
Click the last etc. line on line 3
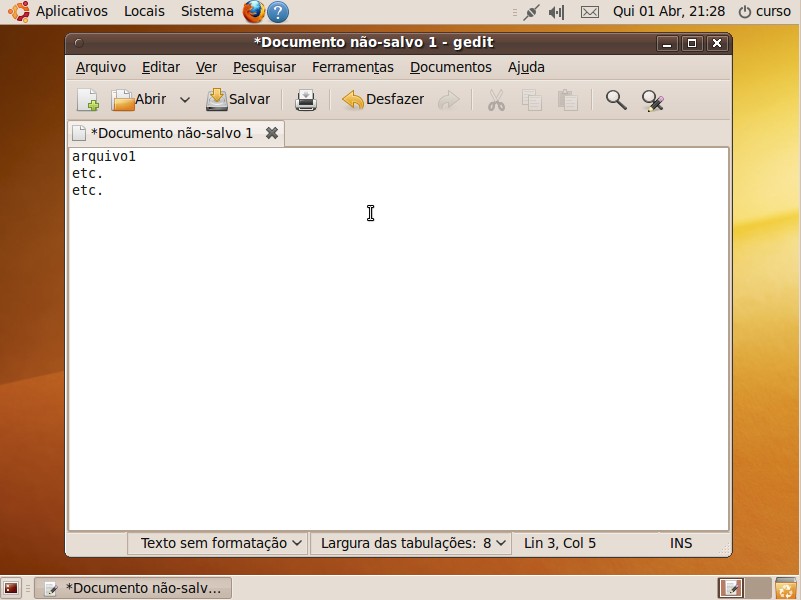coord(87,190)
